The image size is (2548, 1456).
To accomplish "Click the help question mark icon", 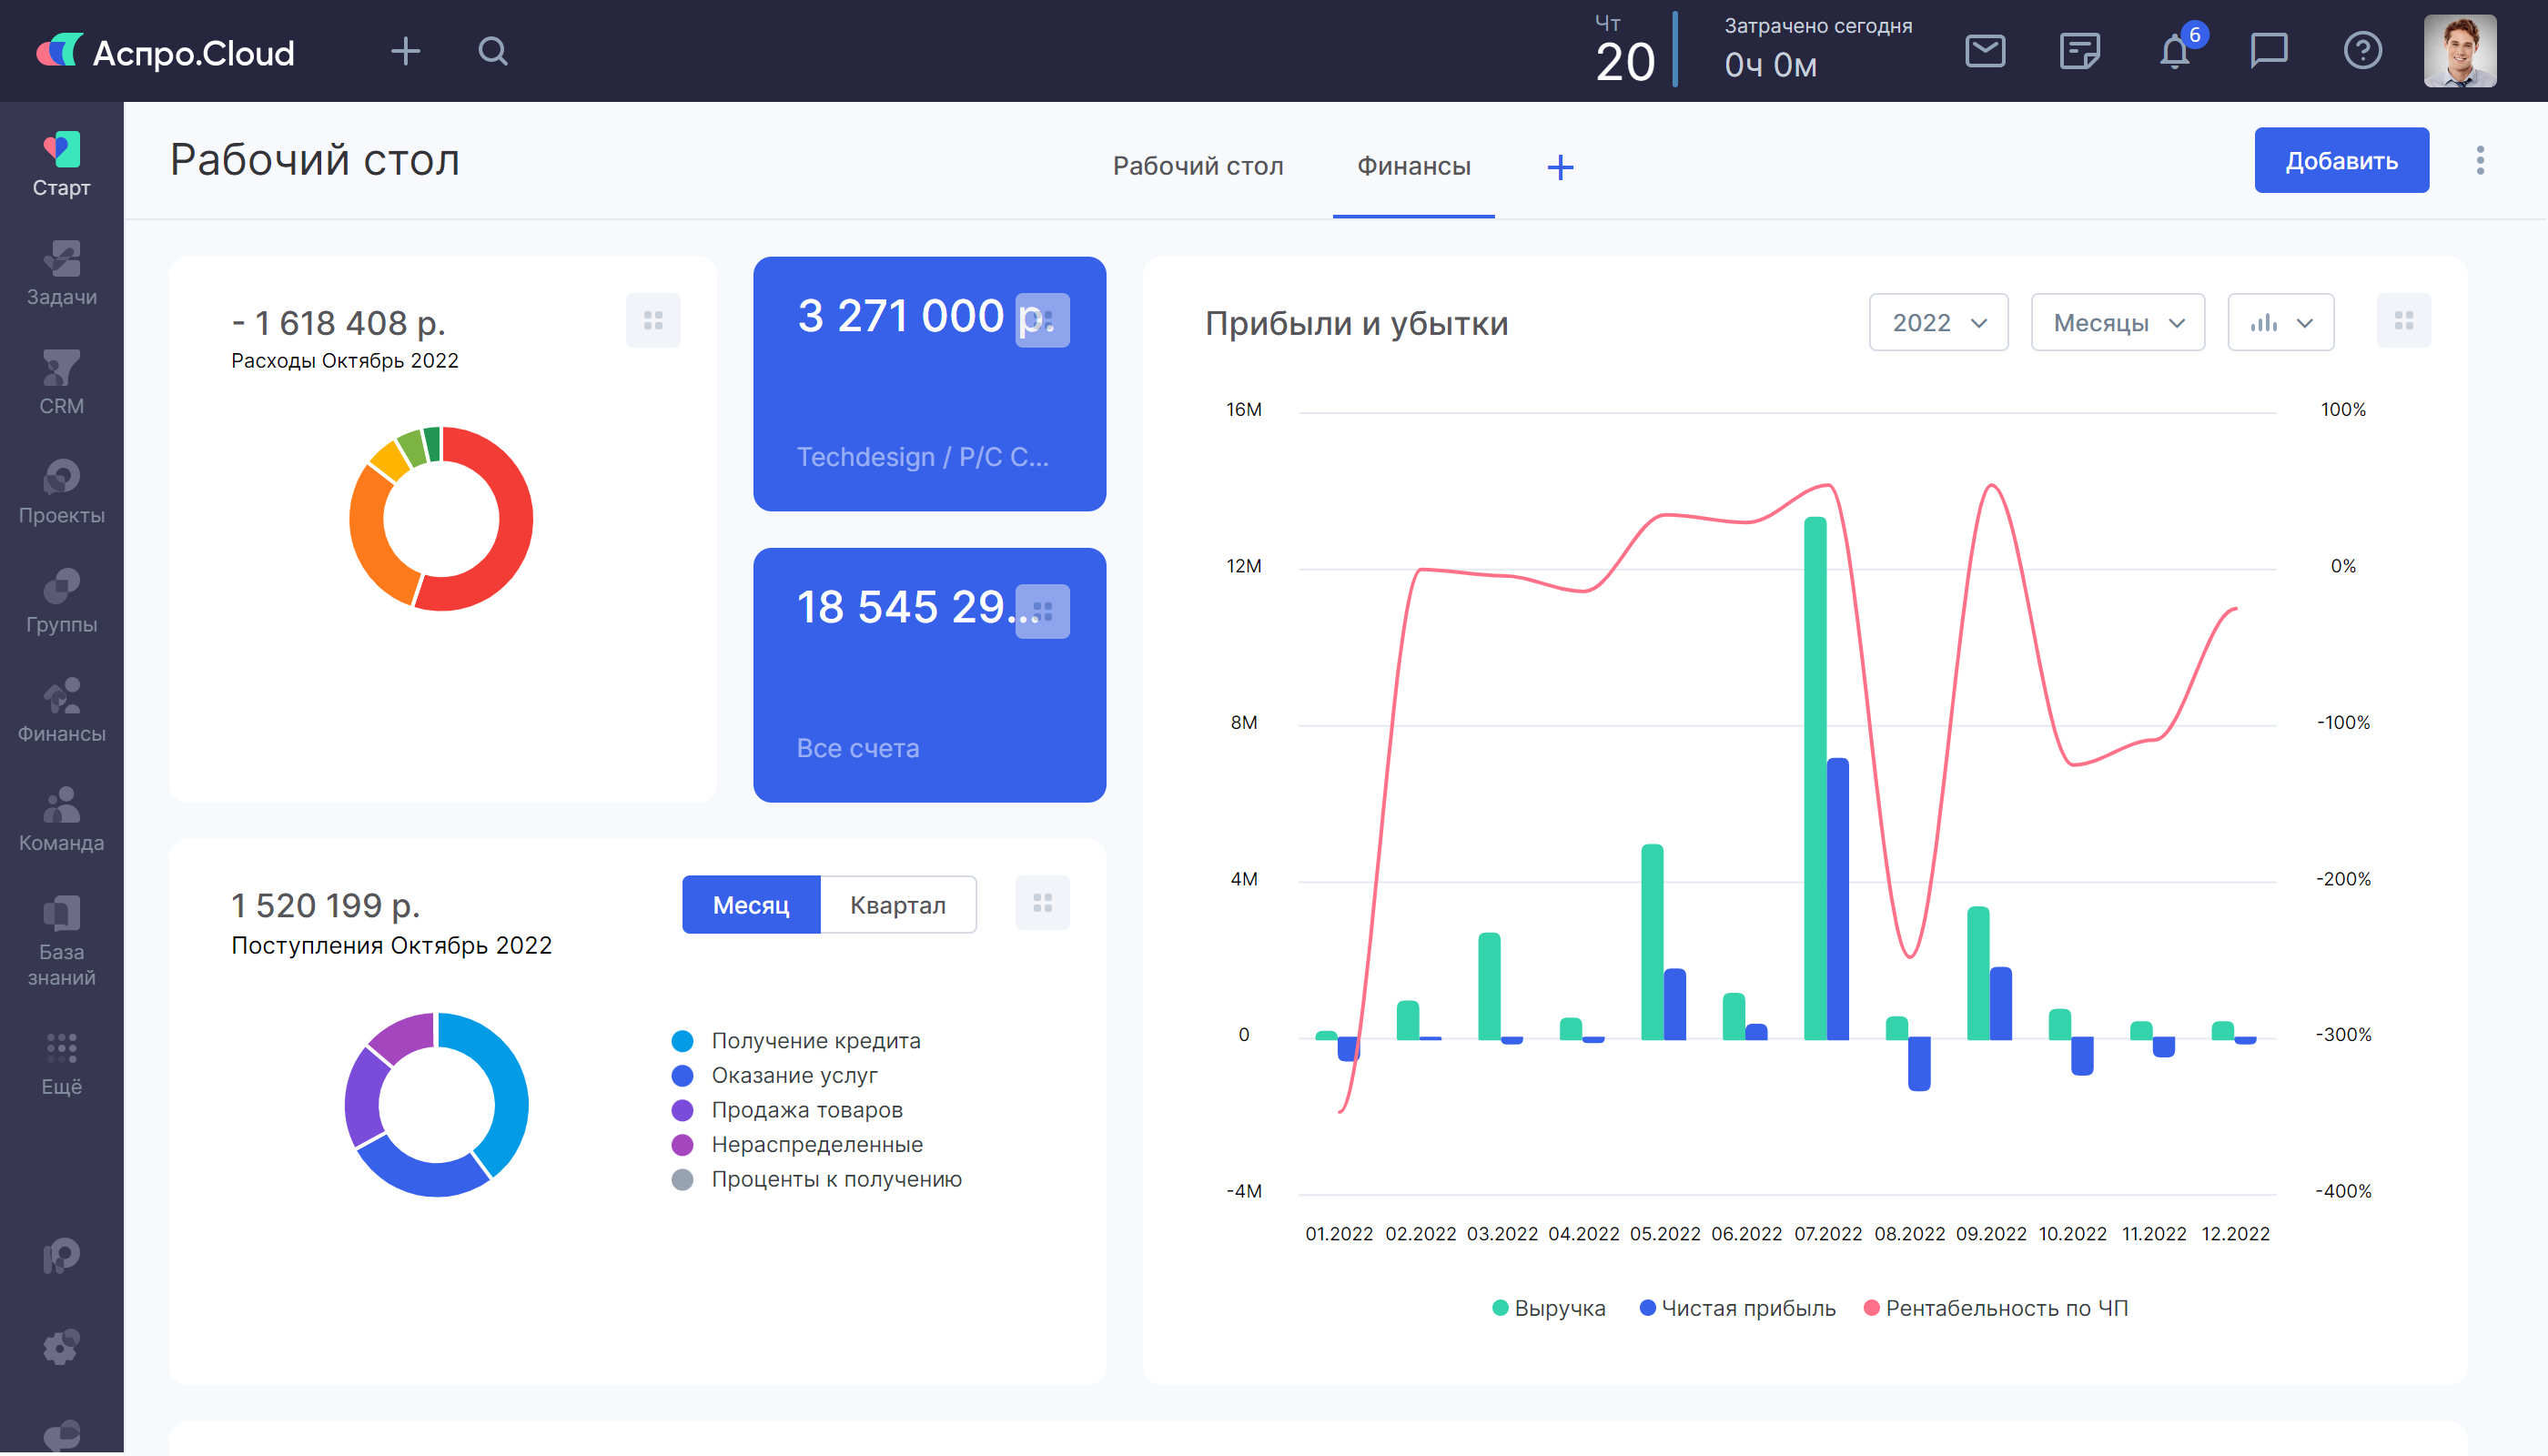I will tap(2362, 51).
